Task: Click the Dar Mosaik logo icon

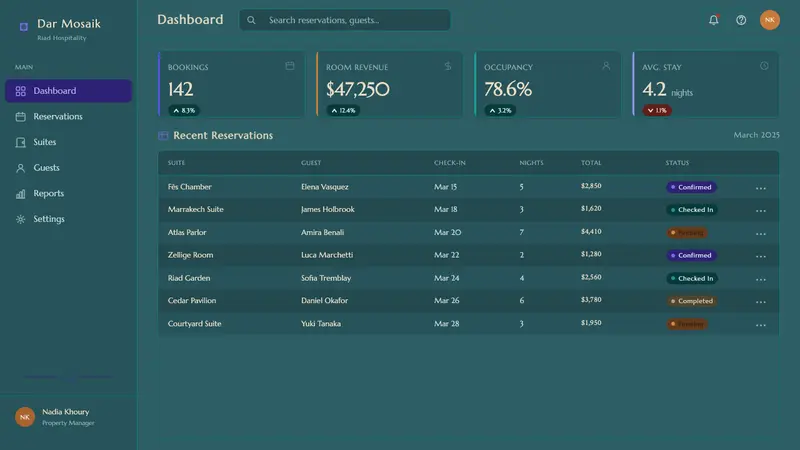Action: pos(23,27)
